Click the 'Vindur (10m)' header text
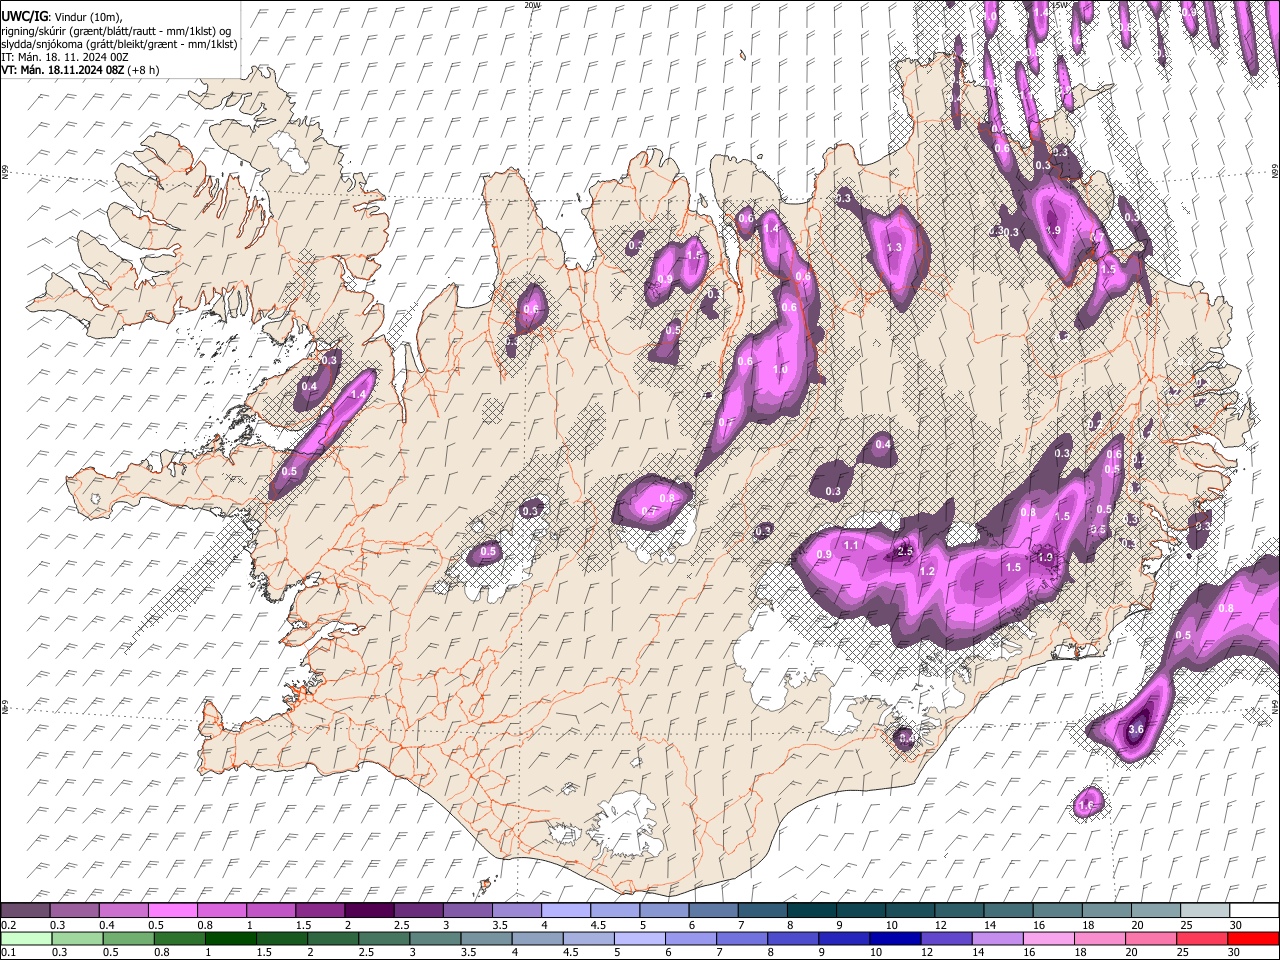This screenshot has height=960, width=1280. [x=87, y=17]
